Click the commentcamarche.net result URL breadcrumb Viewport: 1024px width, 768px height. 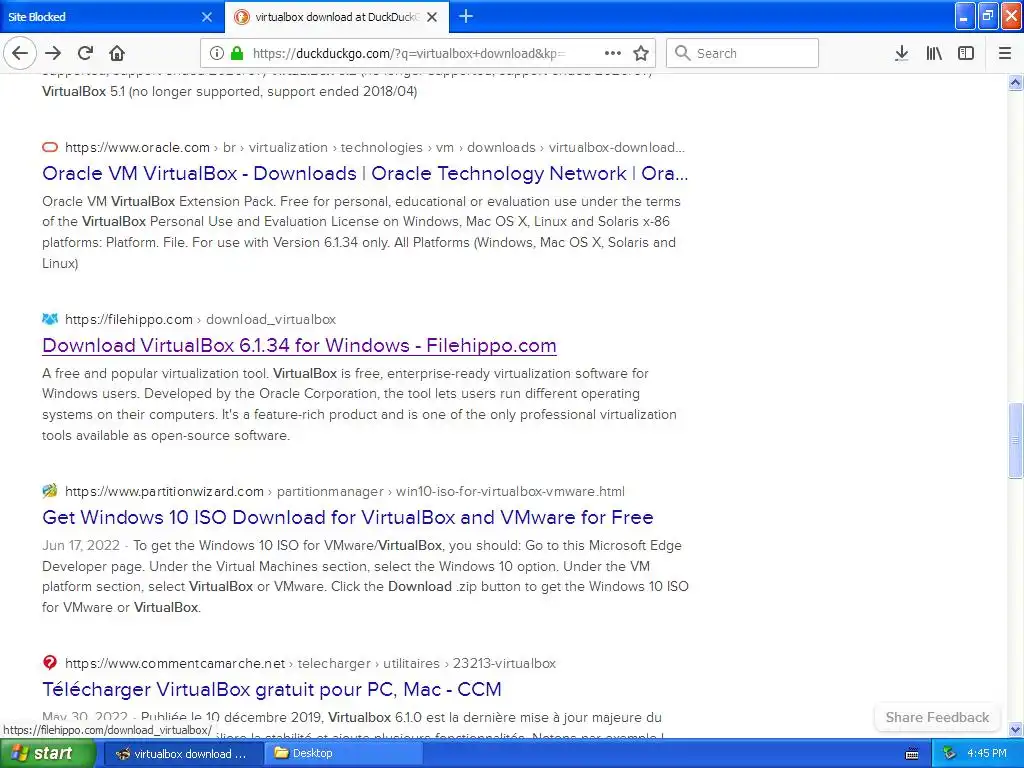tap(310, 664)
